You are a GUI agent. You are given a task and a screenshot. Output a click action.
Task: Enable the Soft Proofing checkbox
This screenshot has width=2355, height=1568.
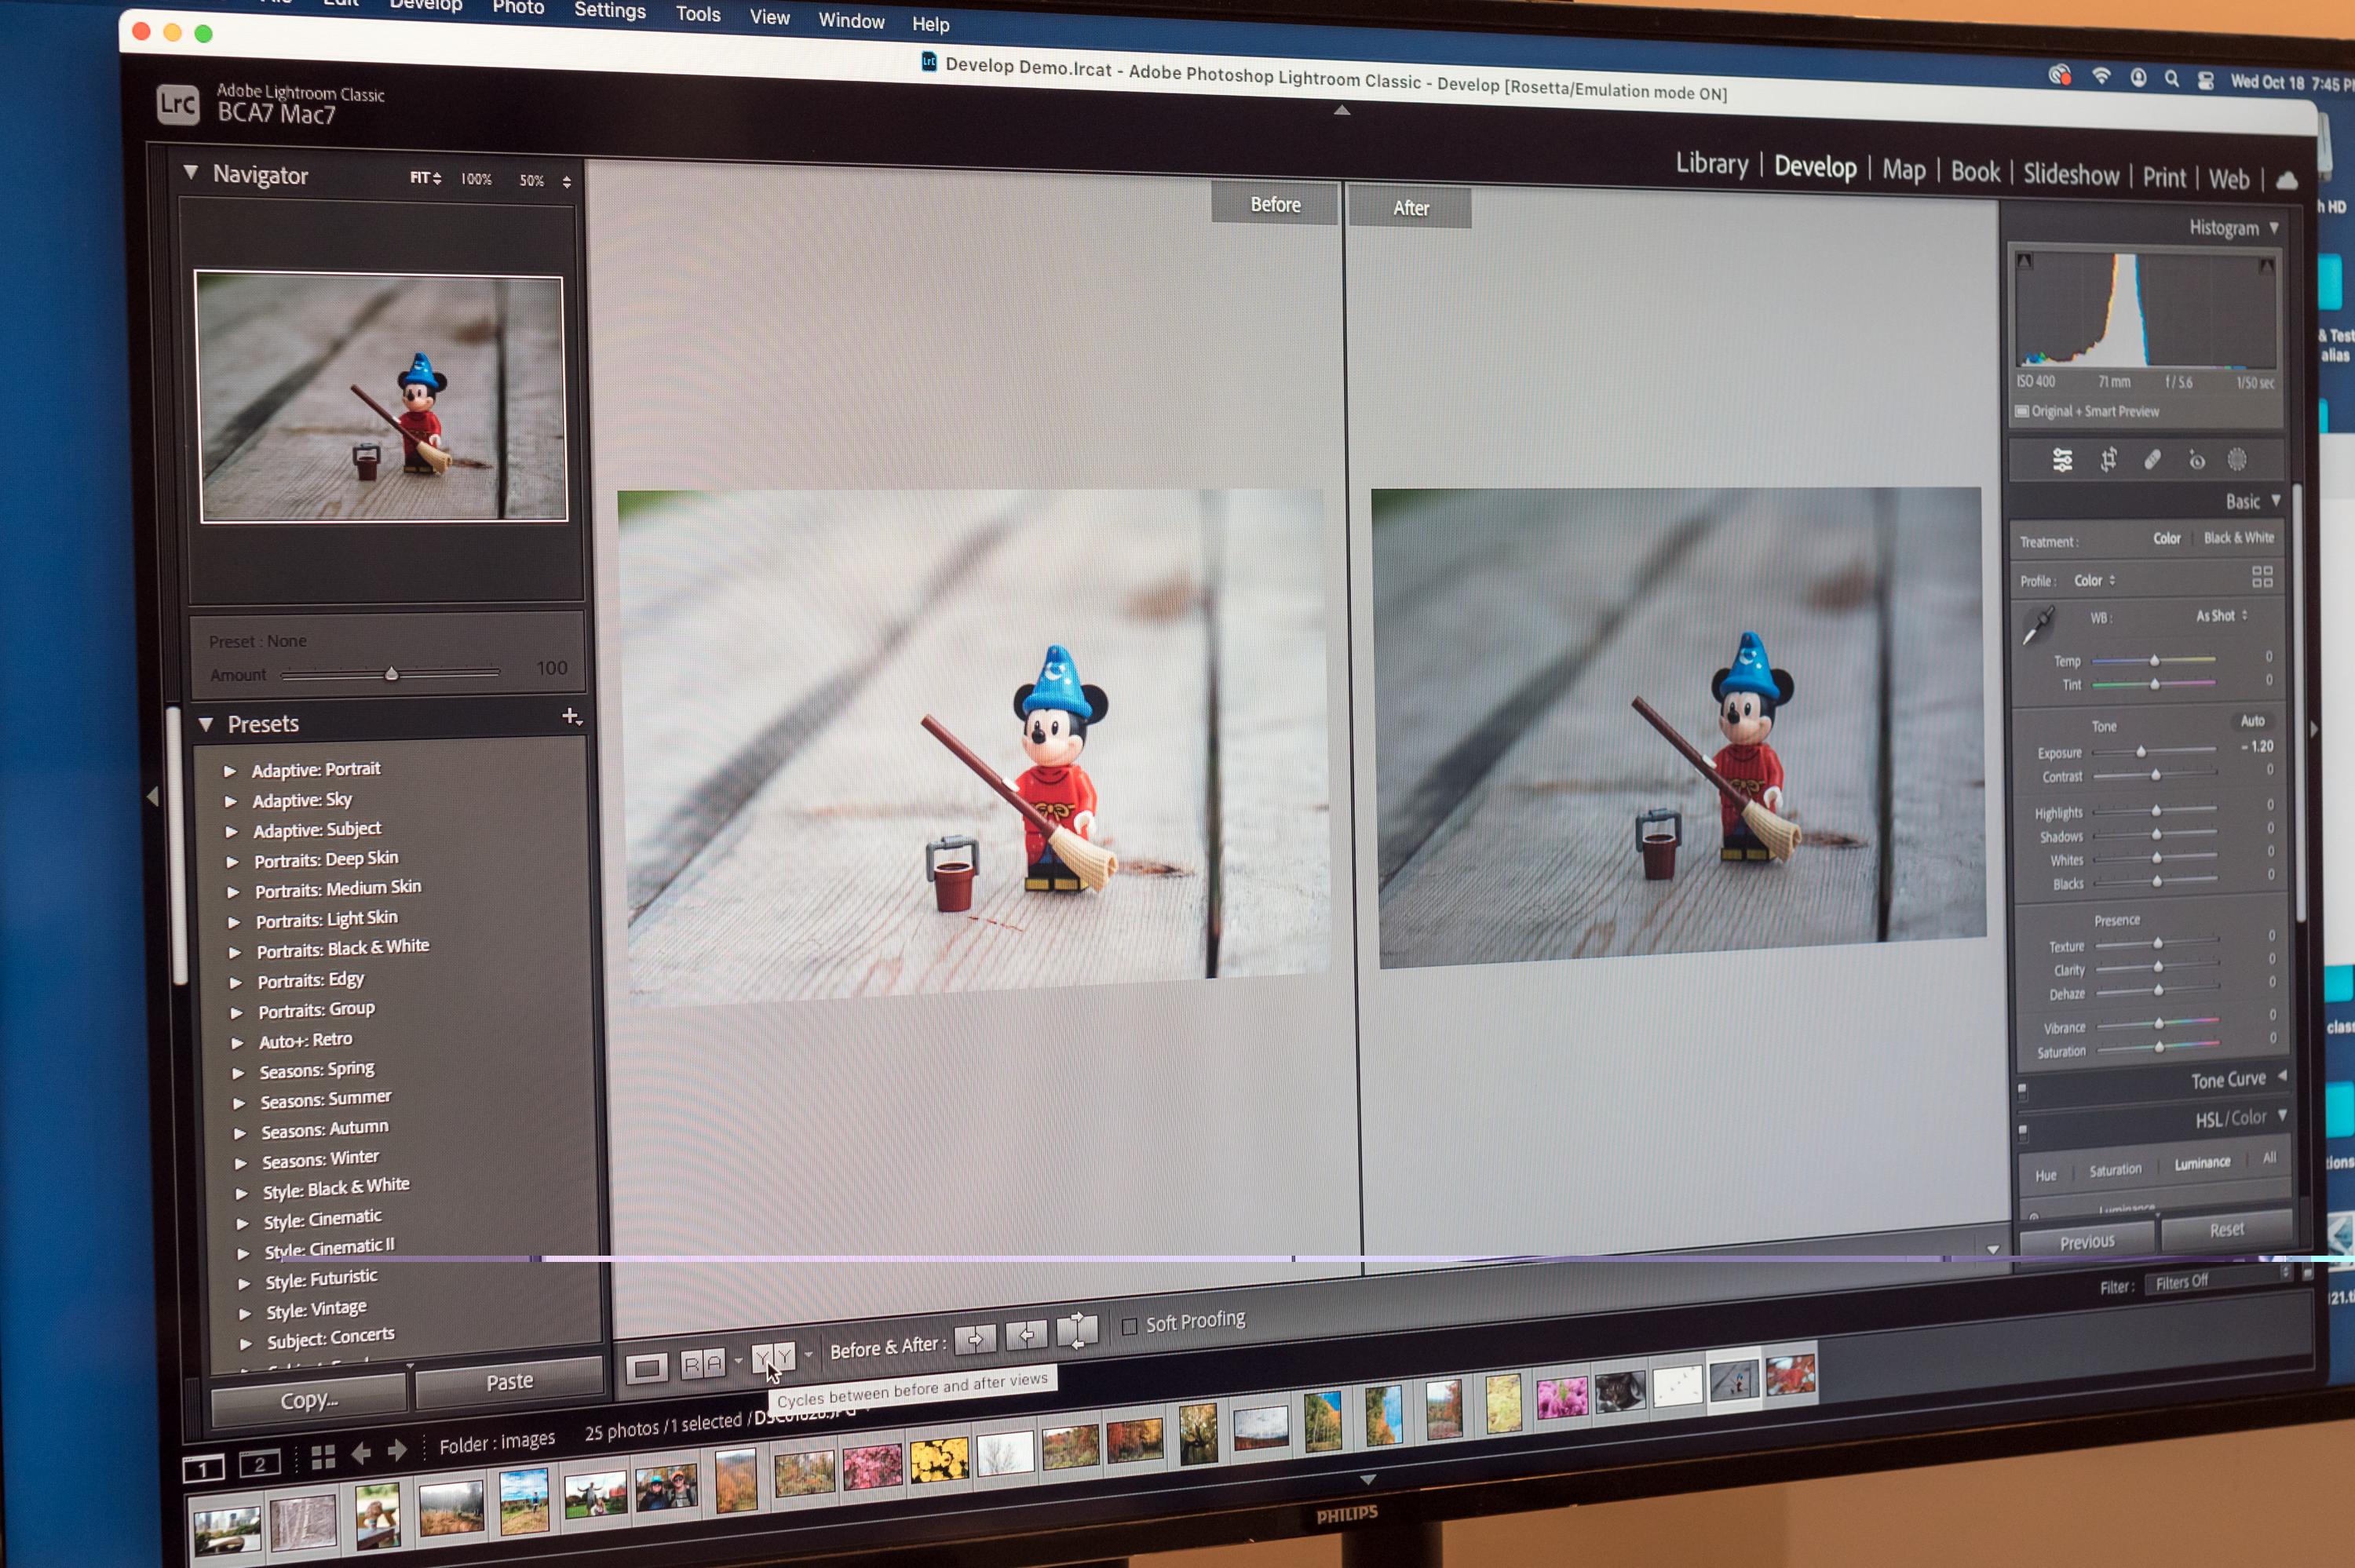click(1130, 1327)
